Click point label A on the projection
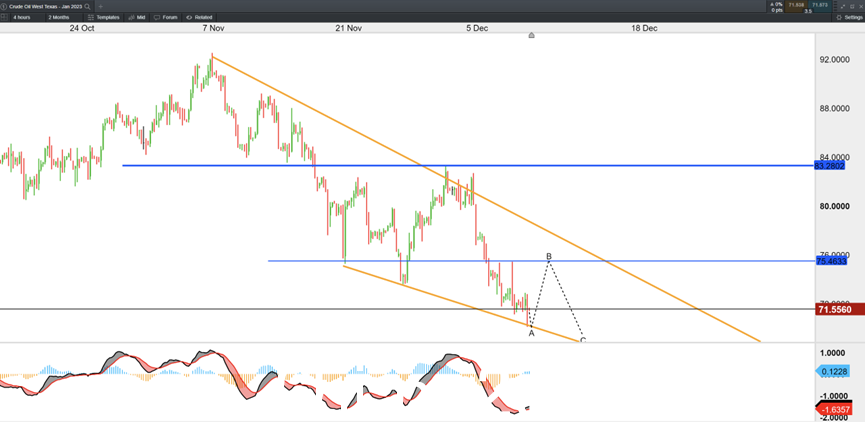 click(x=531, y=333)
